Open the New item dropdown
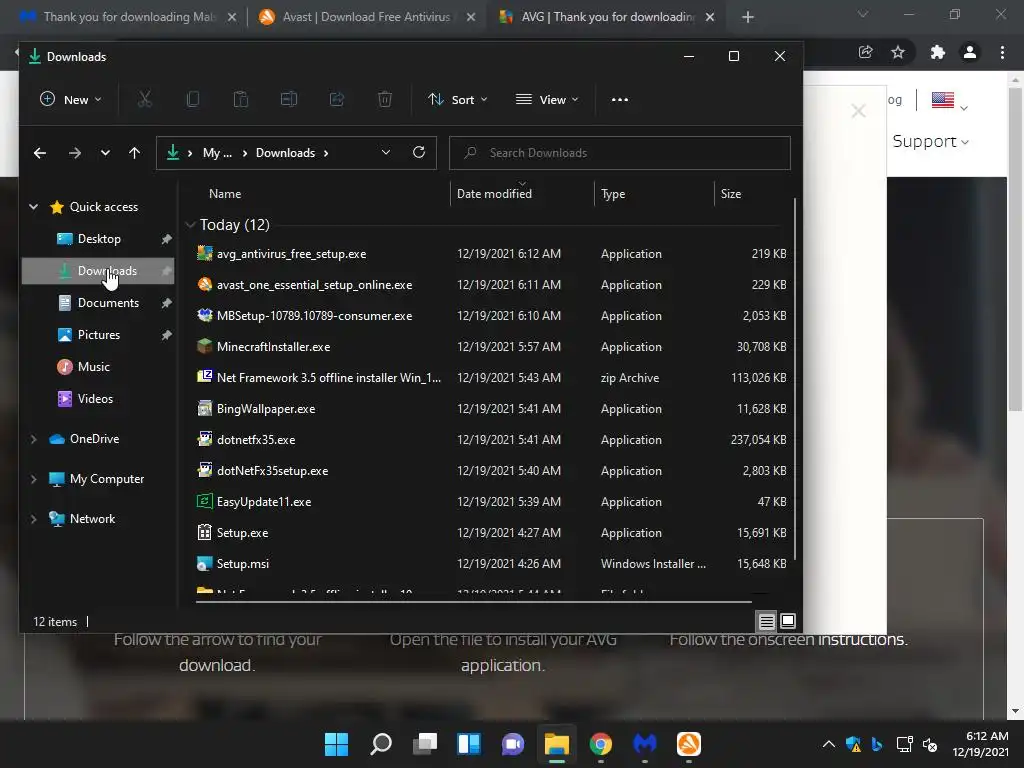1024x768 pixels. 71,100
